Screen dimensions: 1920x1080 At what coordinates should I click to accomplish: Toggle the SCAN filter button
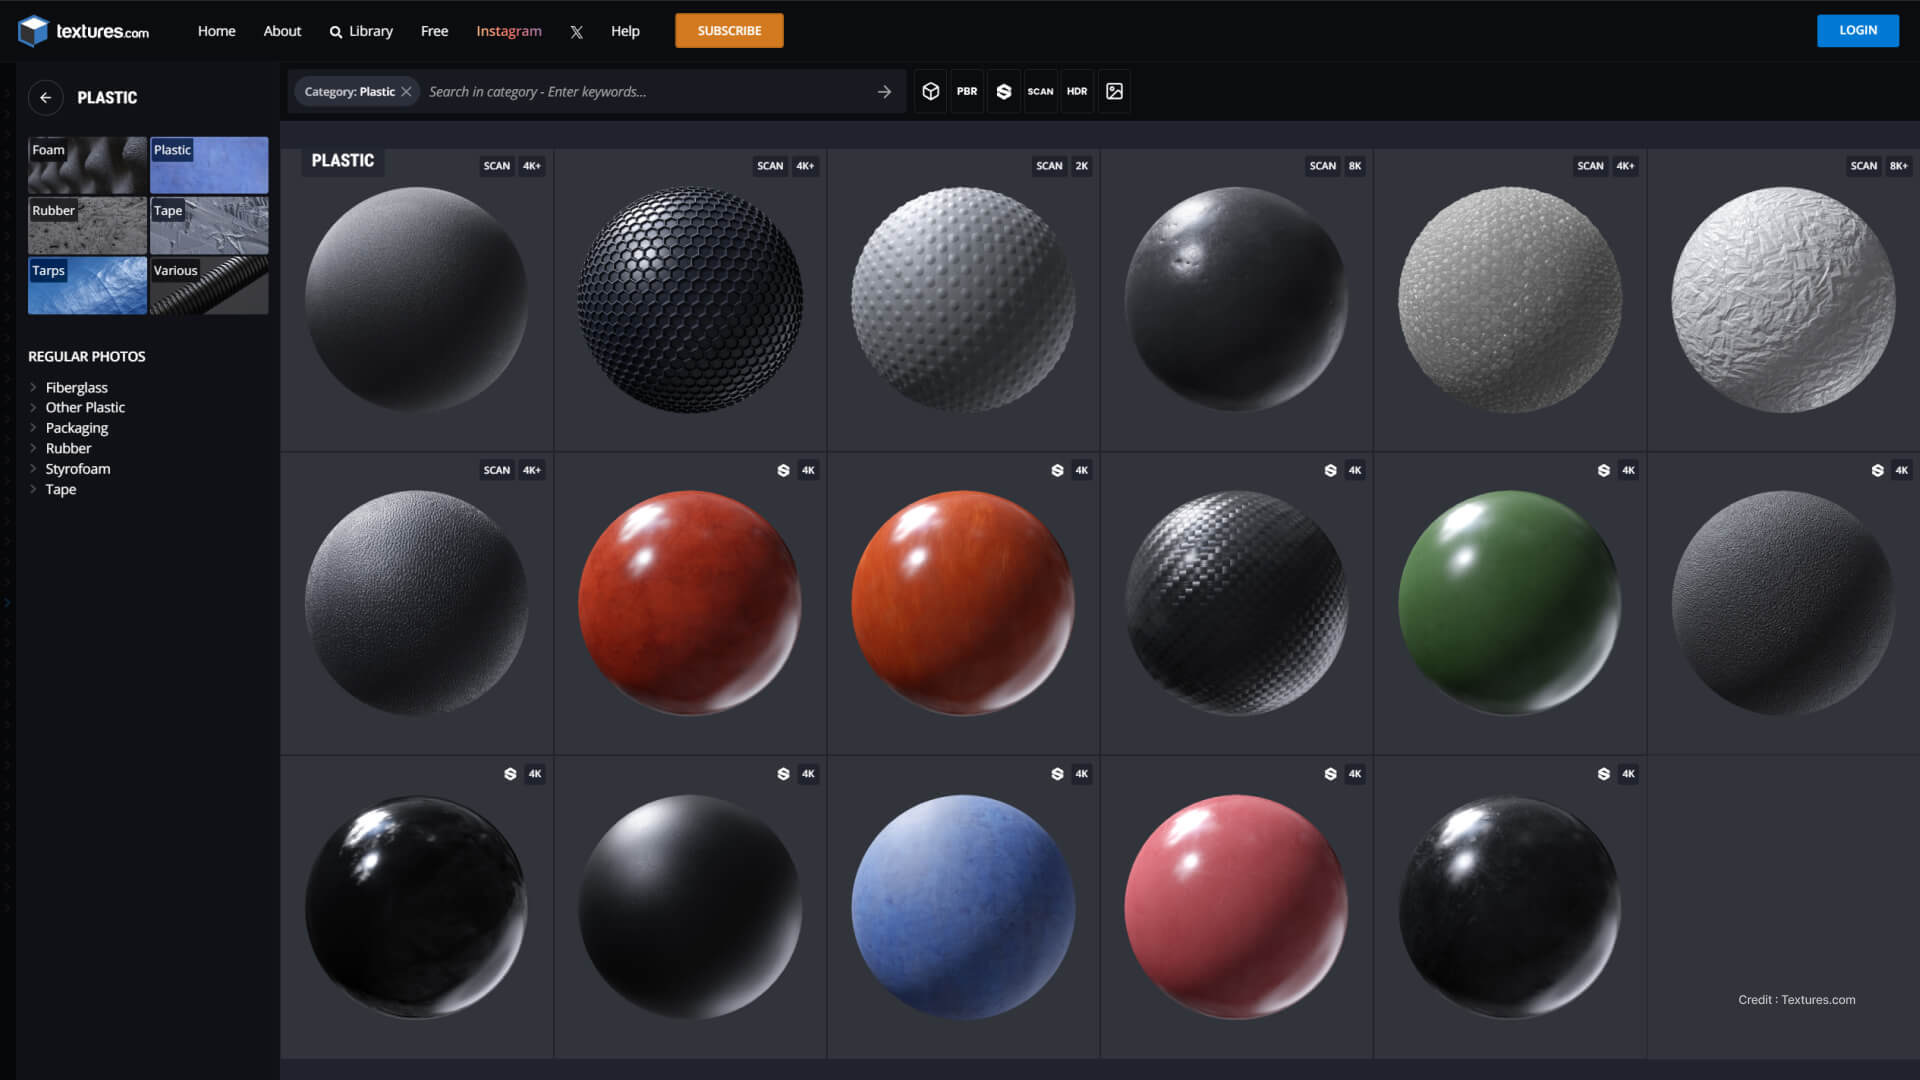(x=1040, y=91)
